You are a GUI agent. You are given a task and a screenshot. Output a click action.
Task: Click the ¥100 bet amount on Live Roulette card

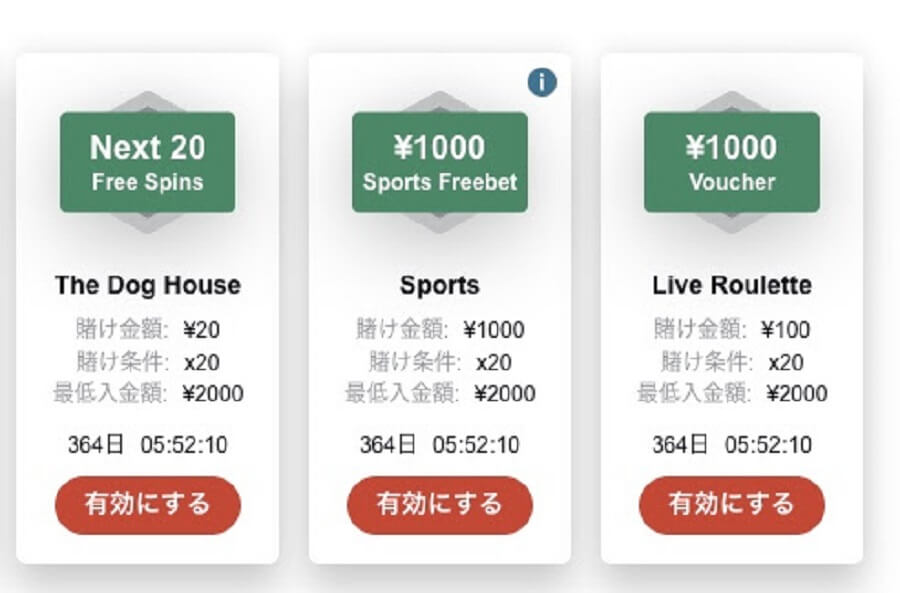(x=785, y=330)
